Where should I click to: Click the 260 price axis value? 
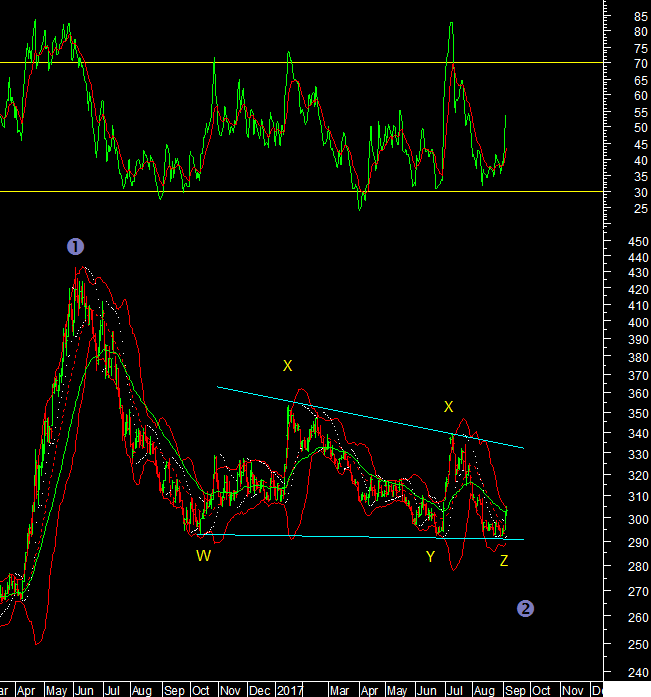click(638, 617)
